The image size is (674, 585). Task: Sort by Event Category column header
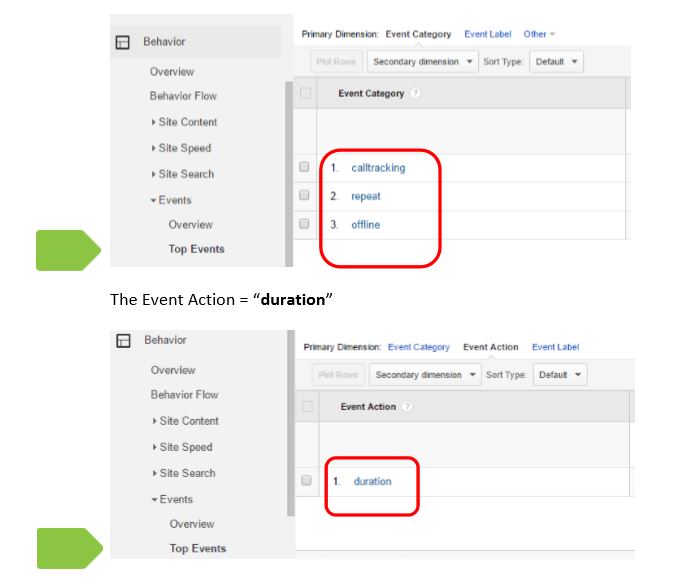tap(371, 93)
